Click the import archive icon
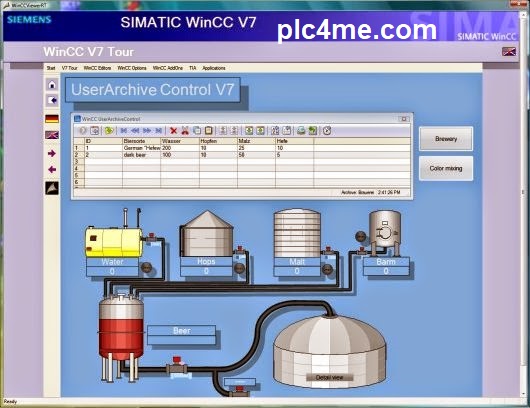Screen dimensions: 530x408 click(x=249, y=130)
